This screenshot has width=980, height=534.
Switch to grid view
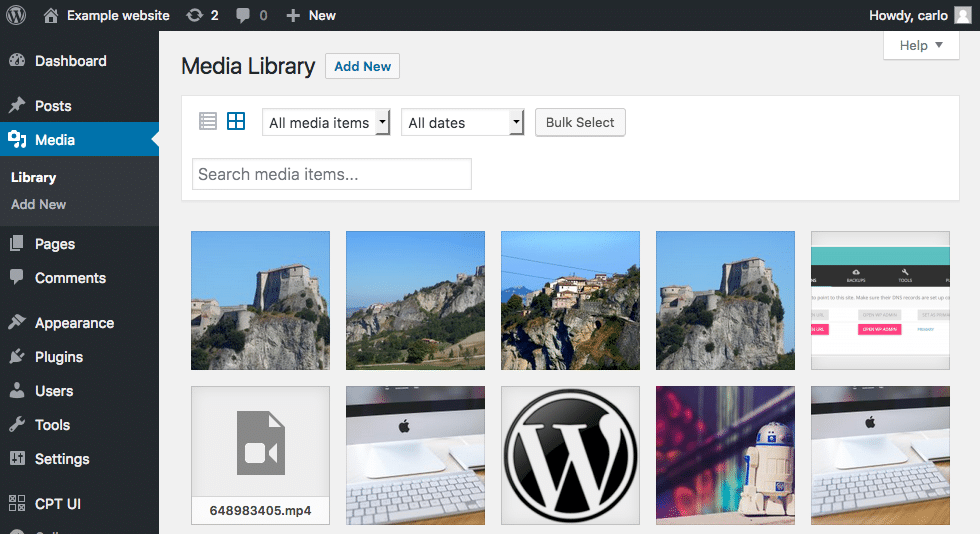tap(236, 121)
